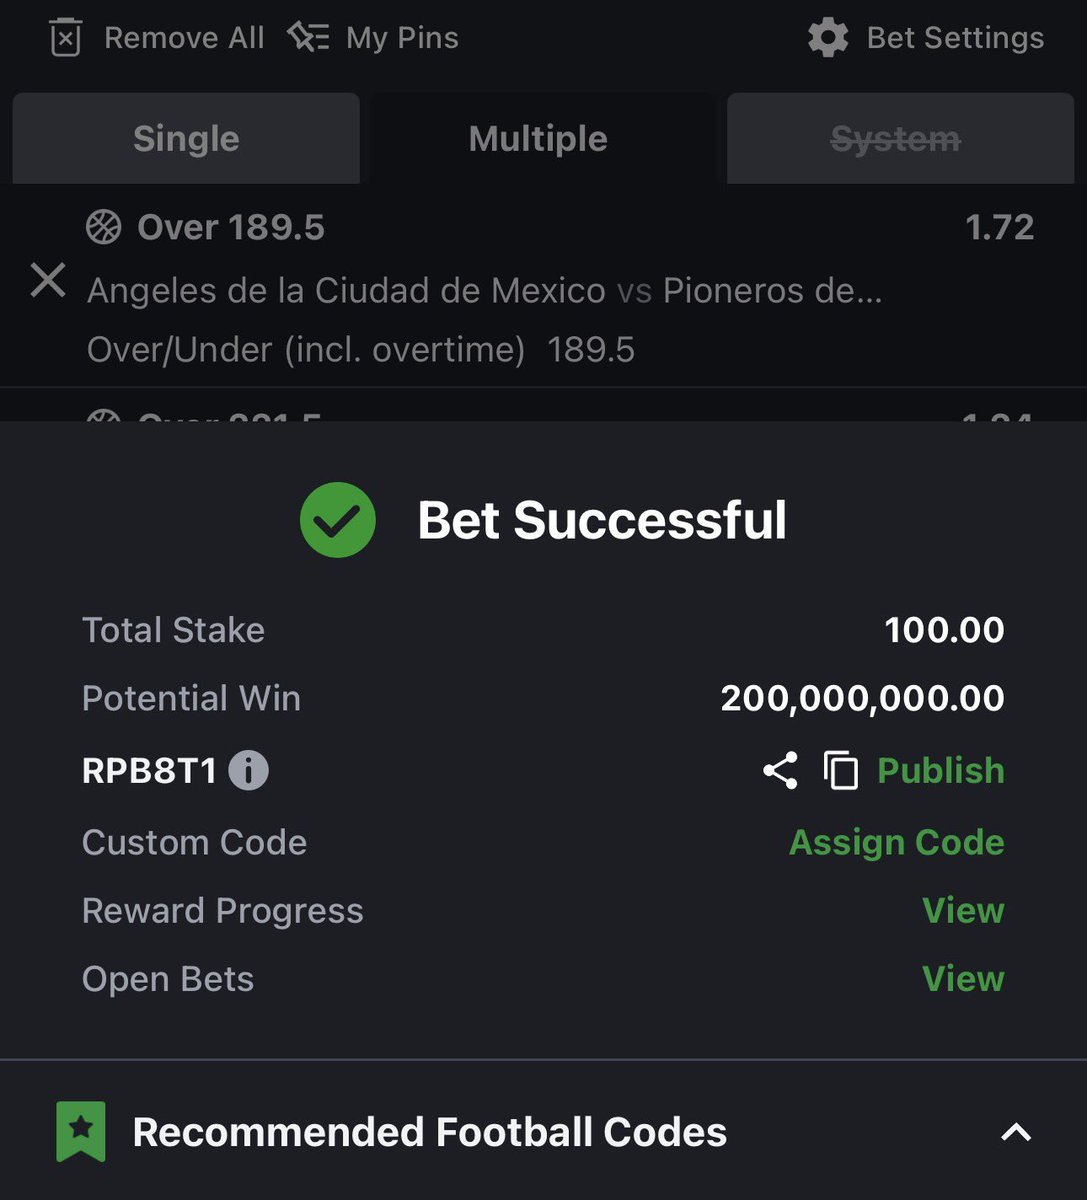Click the Publish link
Screen dimensions: 1087x1200
[940, 771]
